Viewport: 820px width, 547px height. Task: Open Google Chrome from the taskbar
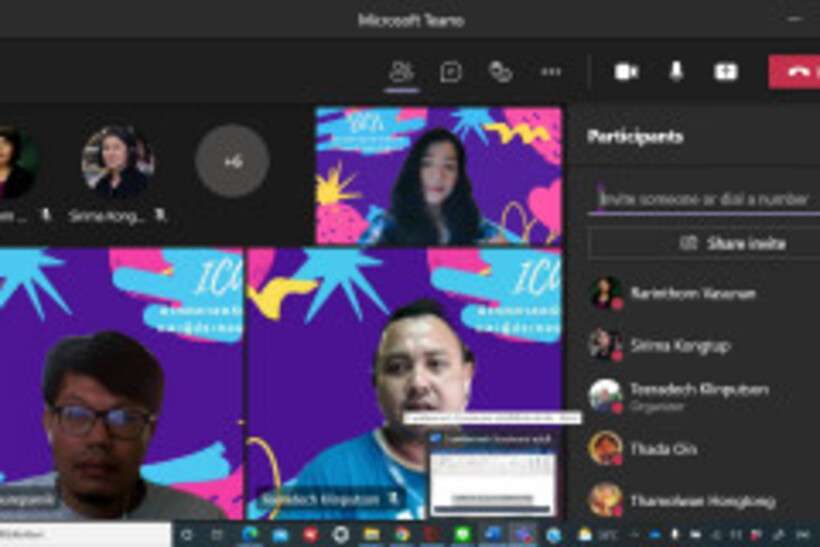click(x=401, y=535)
